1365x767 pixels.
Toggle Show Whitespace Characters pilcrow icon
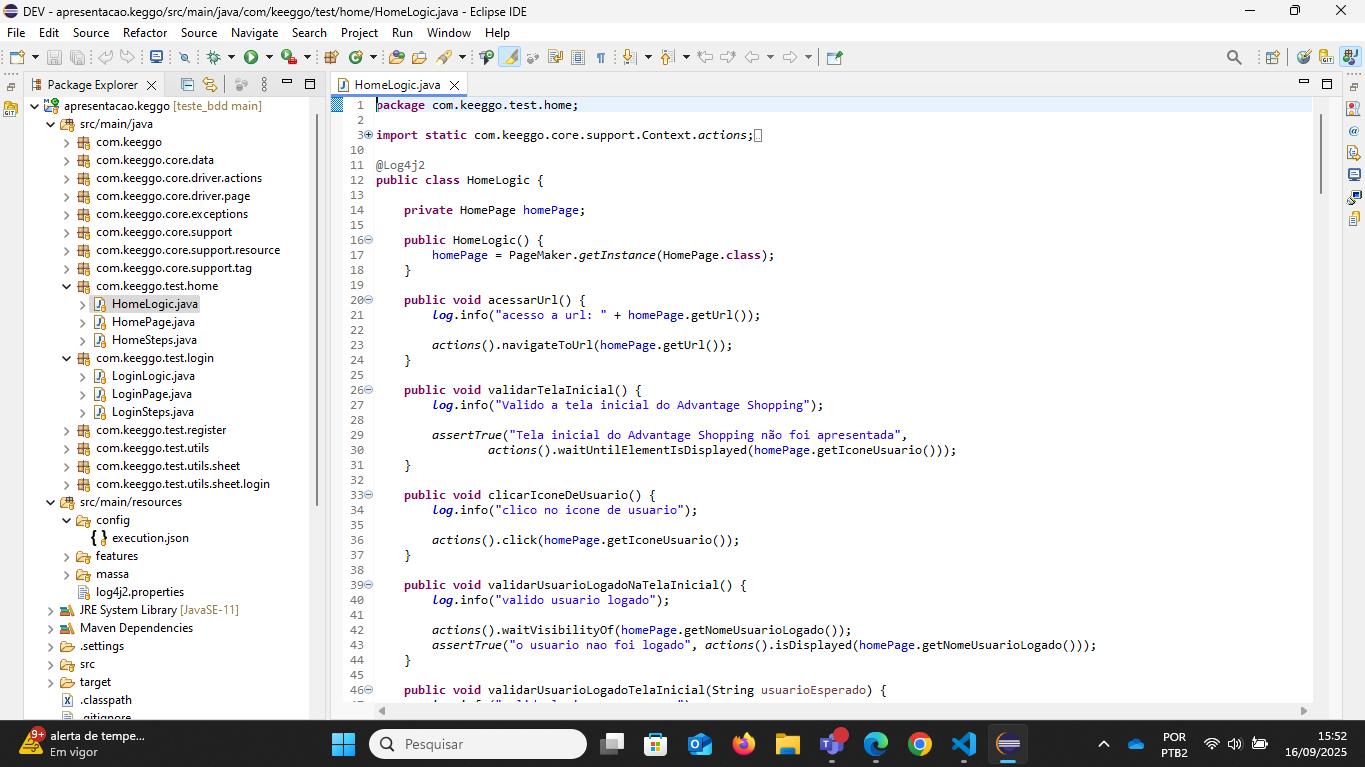(601, 57)
